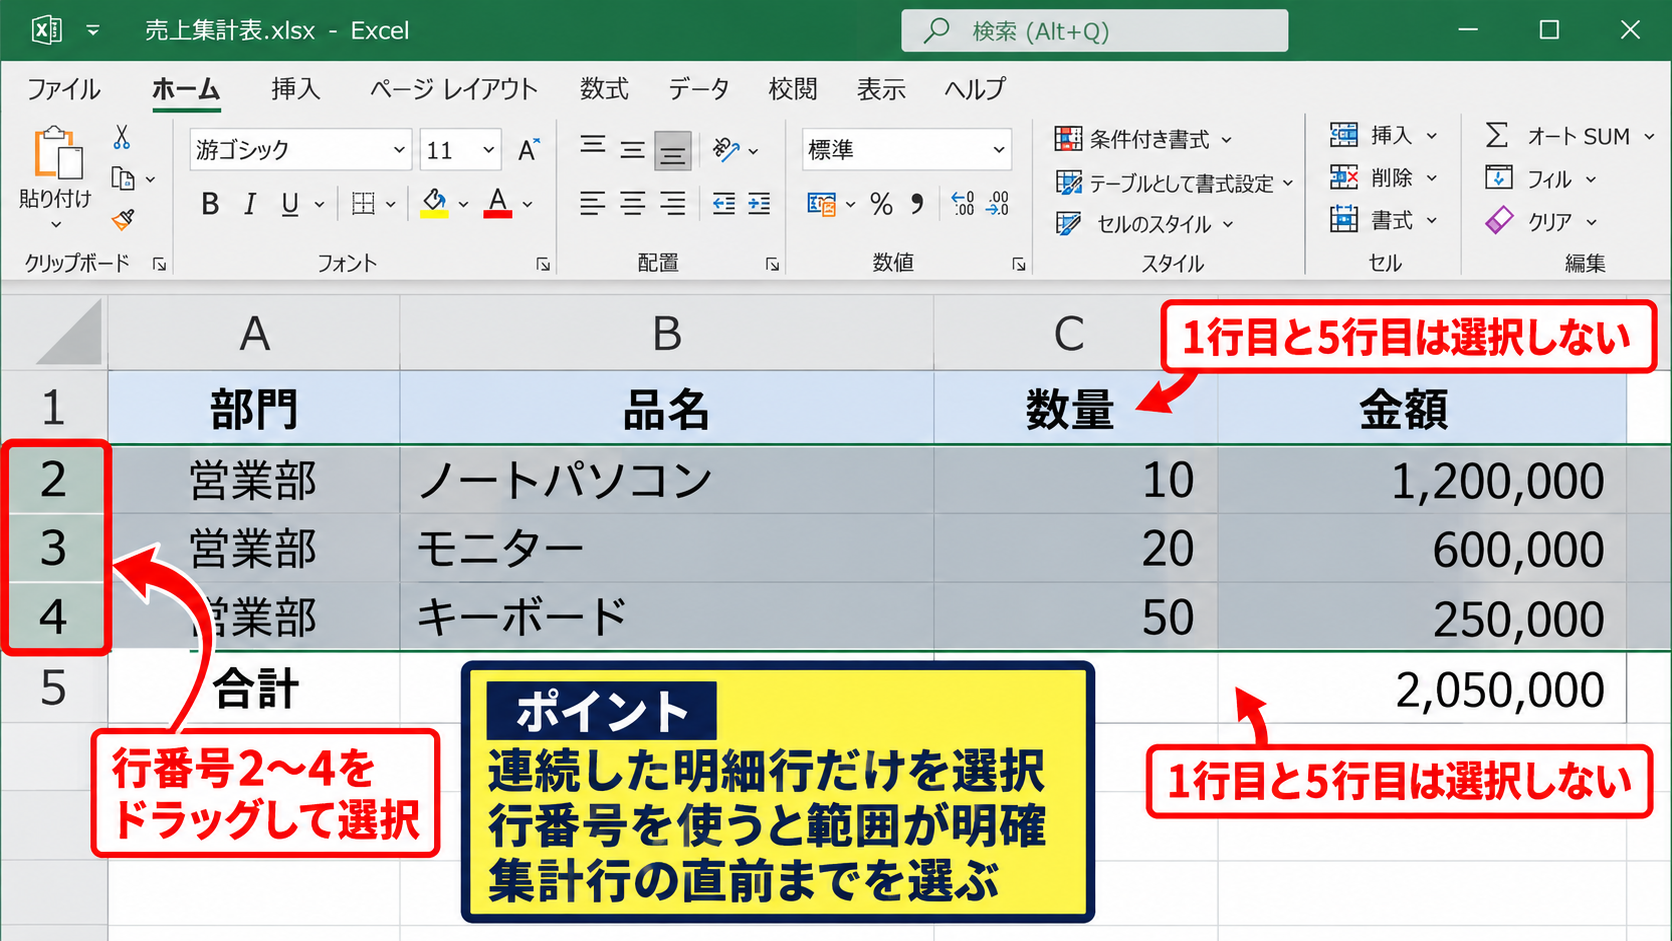Increase decimal places icon
This screenshot has width=1672, height=941.
point(962,204)
